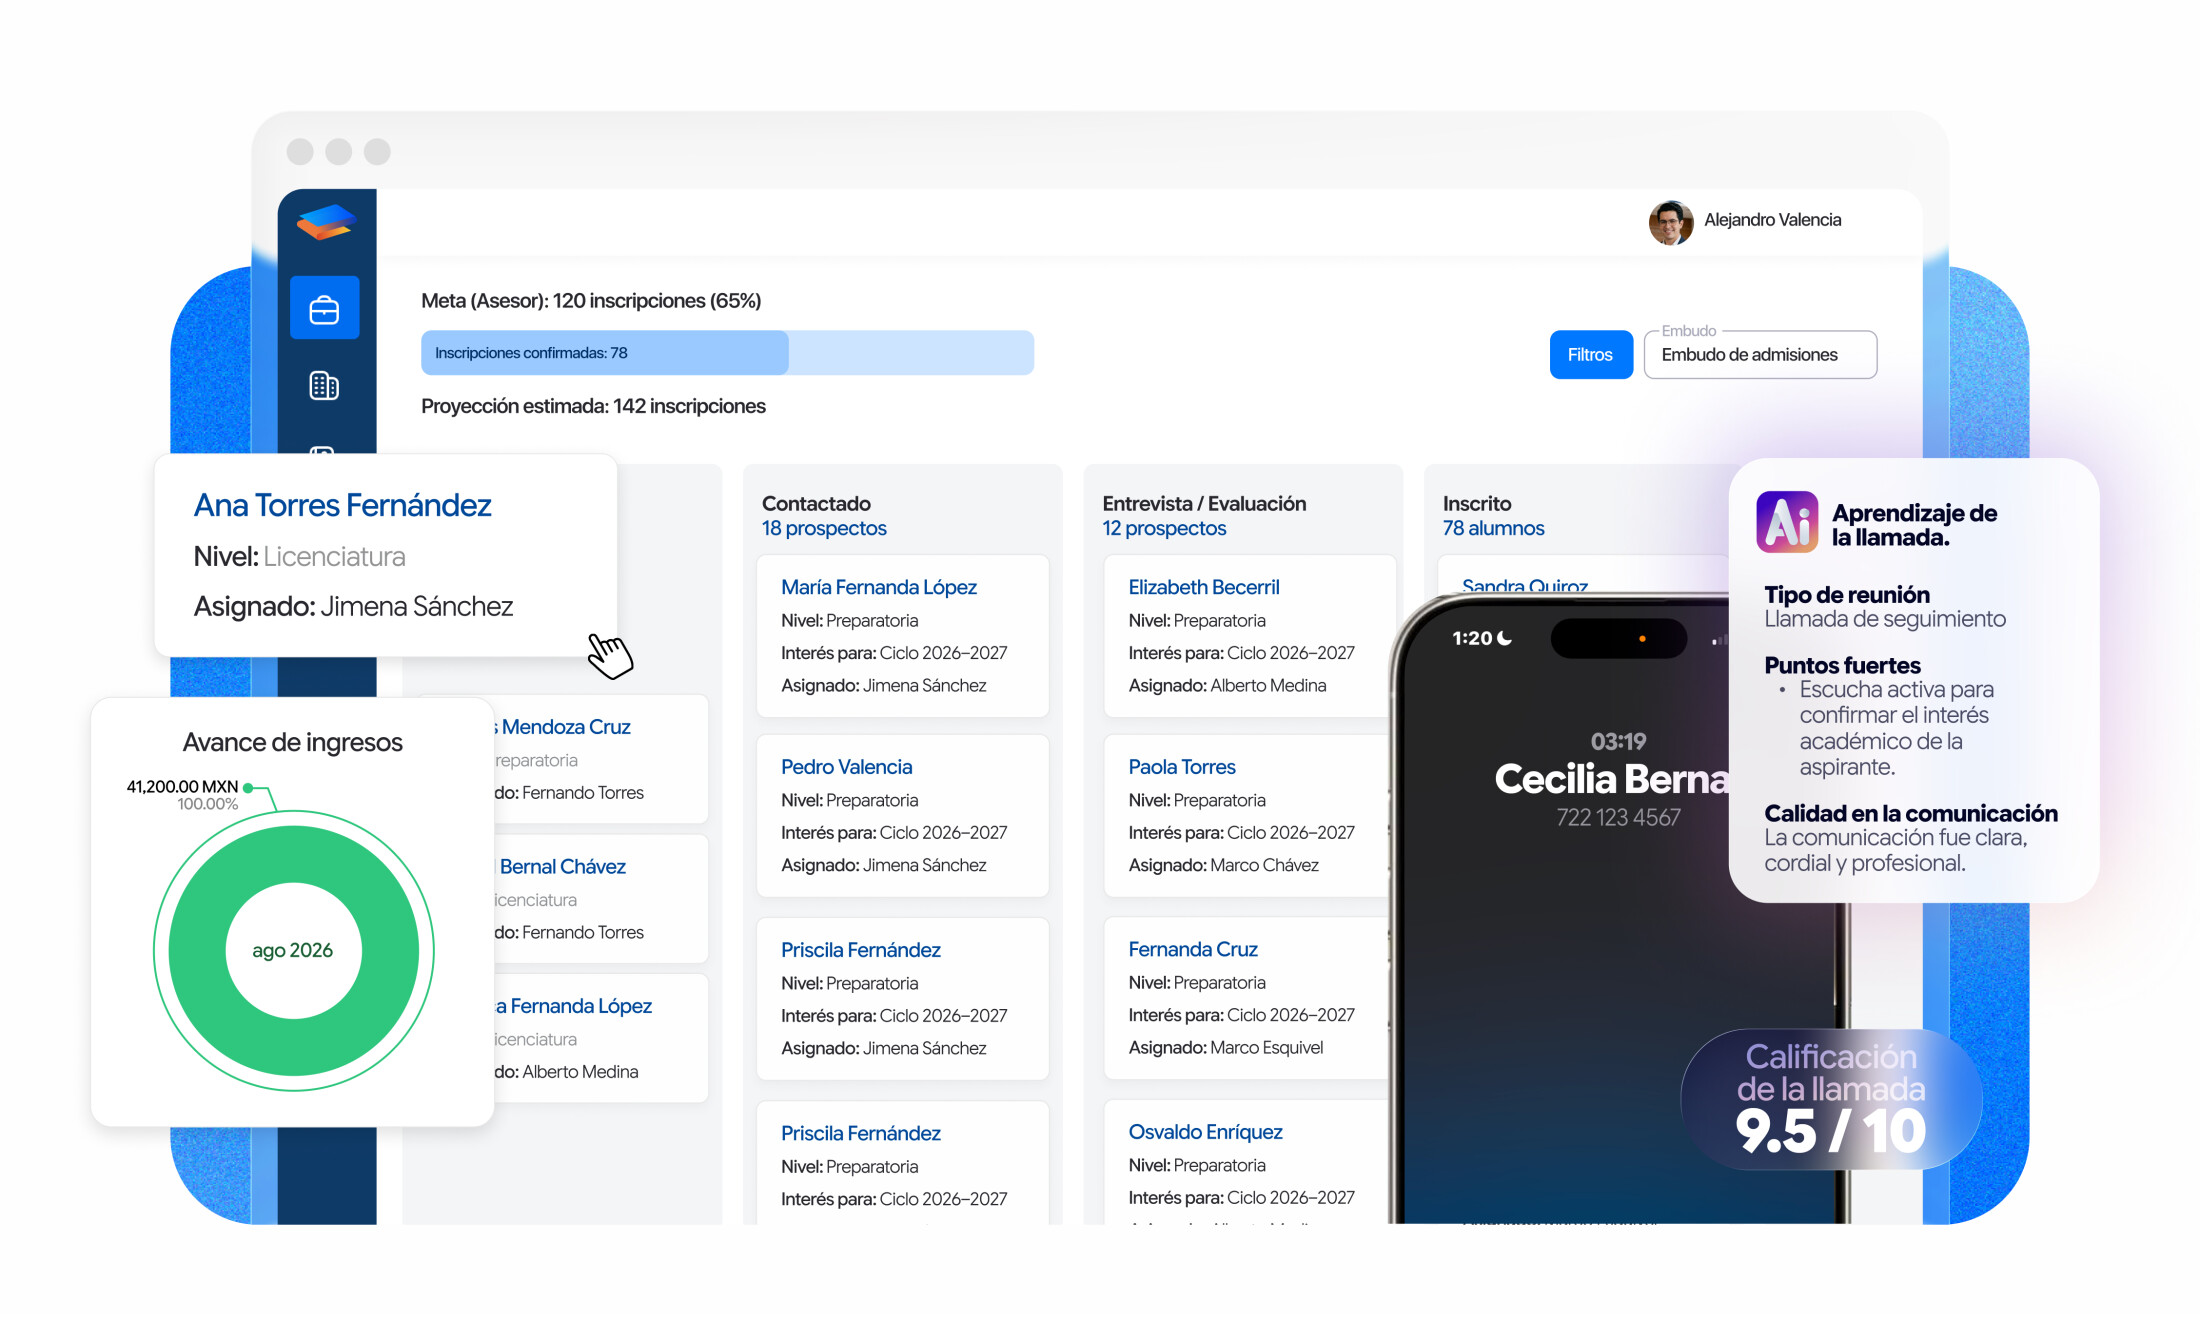Open Pedro Valencia's prospect card
2200x1320 pixels.
pos(903,816)
